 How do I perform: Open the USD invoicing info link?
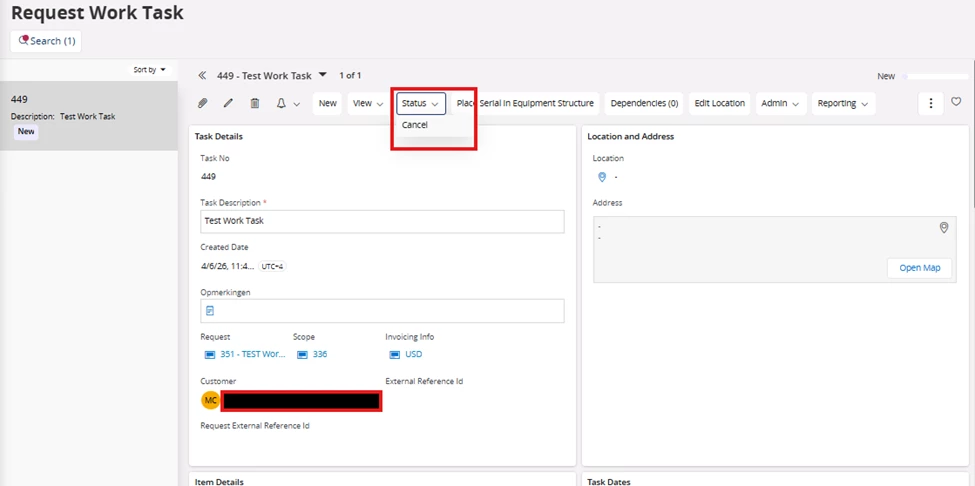414,354
